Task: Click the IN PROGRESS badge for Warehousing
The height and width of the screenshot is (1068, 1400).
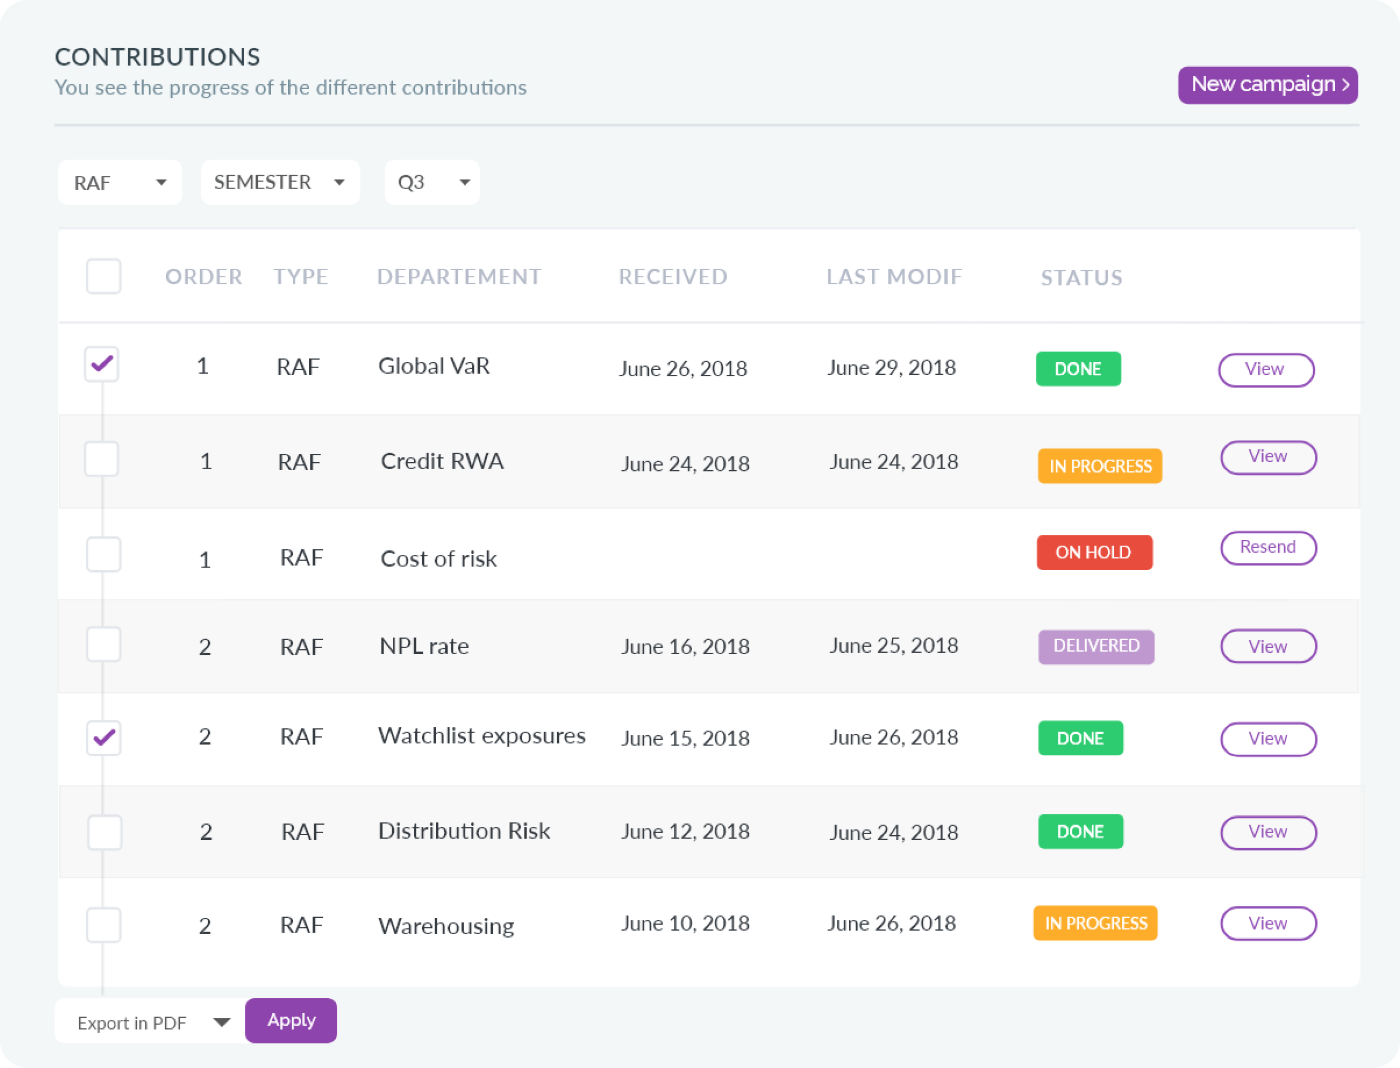Action: [x=1095, y=923]
